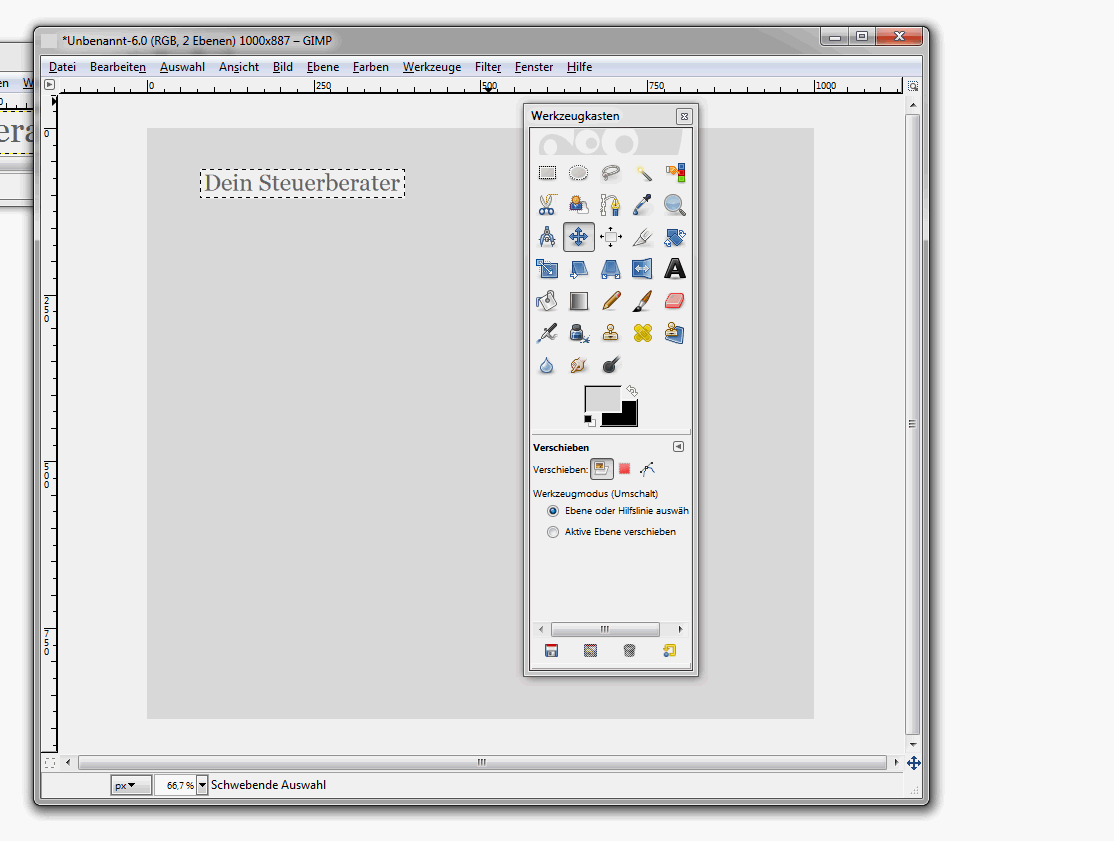The width and height of the screenshot is (1114, 841).
Task: Open the Filter menu
Action: point(488,67)
